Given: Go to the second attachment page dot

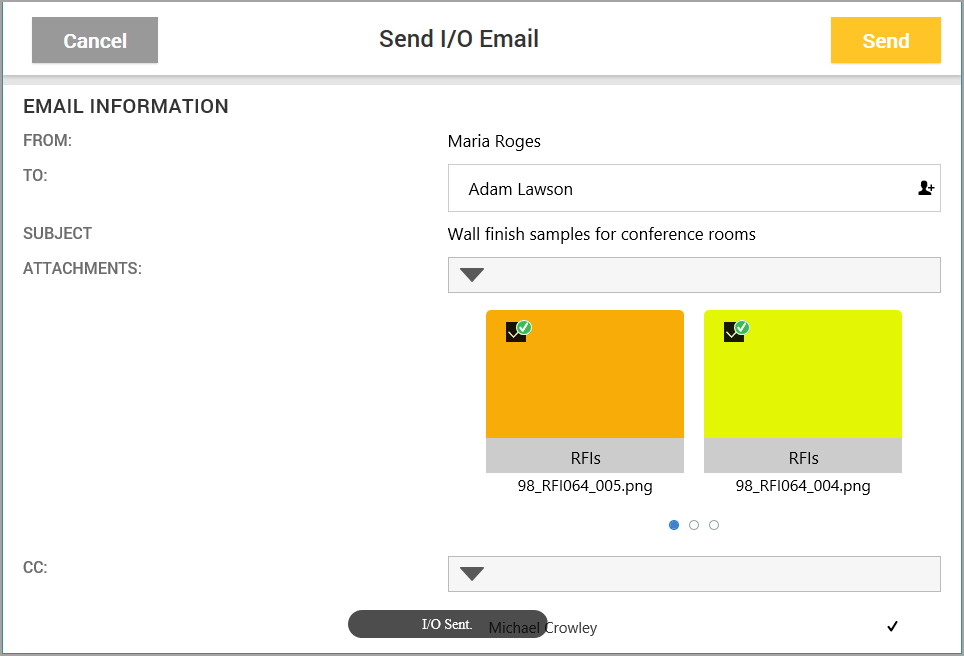Looking at the screenshot, I should click(694, 525).
